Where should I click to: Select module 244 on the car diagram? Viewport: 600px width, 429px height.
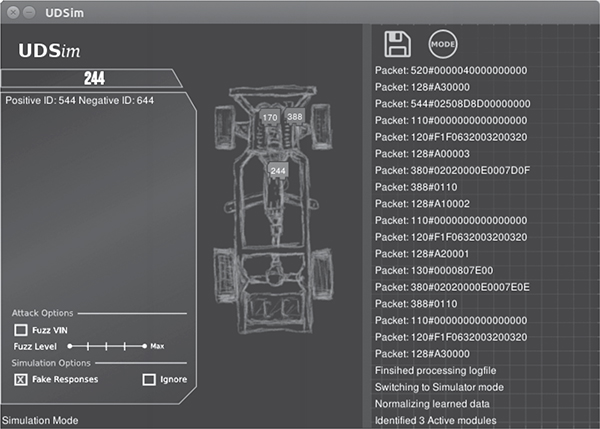[279, 171]
